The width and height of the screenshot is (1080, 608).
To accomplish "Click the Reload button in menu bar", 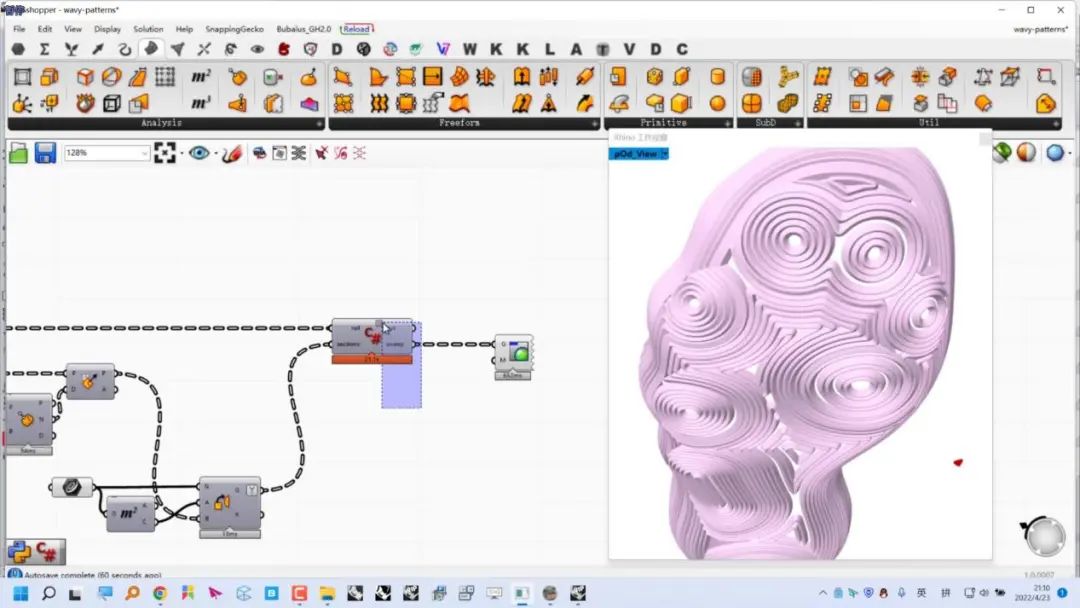I will [x=356, y=29].
